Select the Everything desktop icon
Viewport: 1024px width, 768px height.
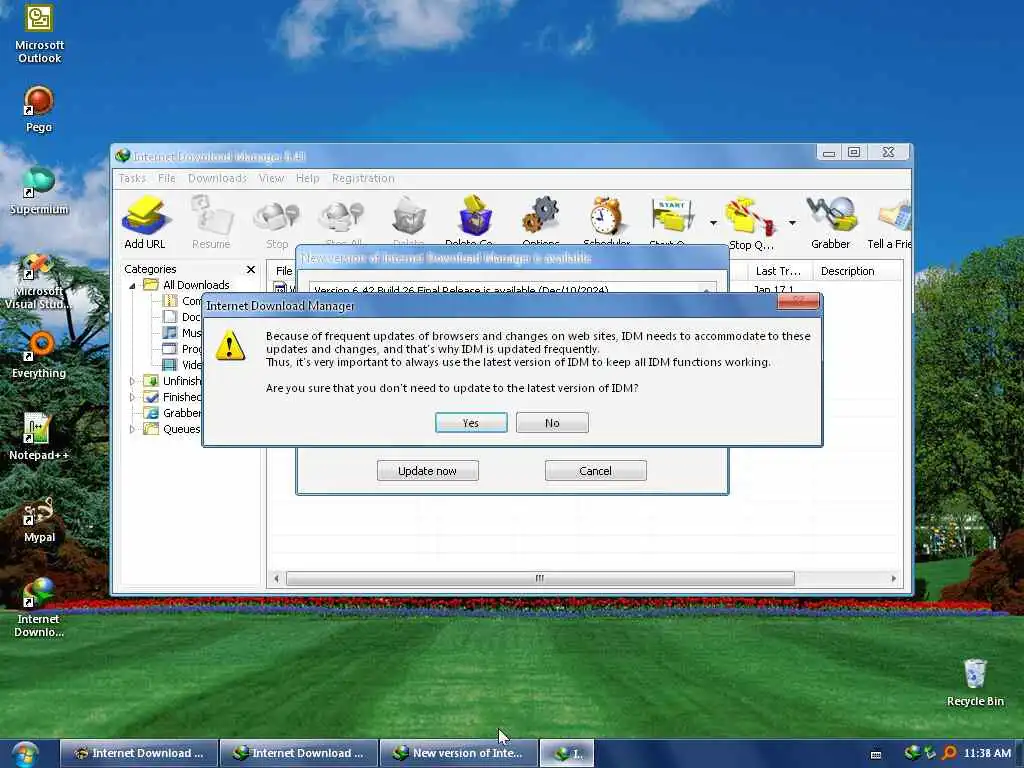click(39, 355)
